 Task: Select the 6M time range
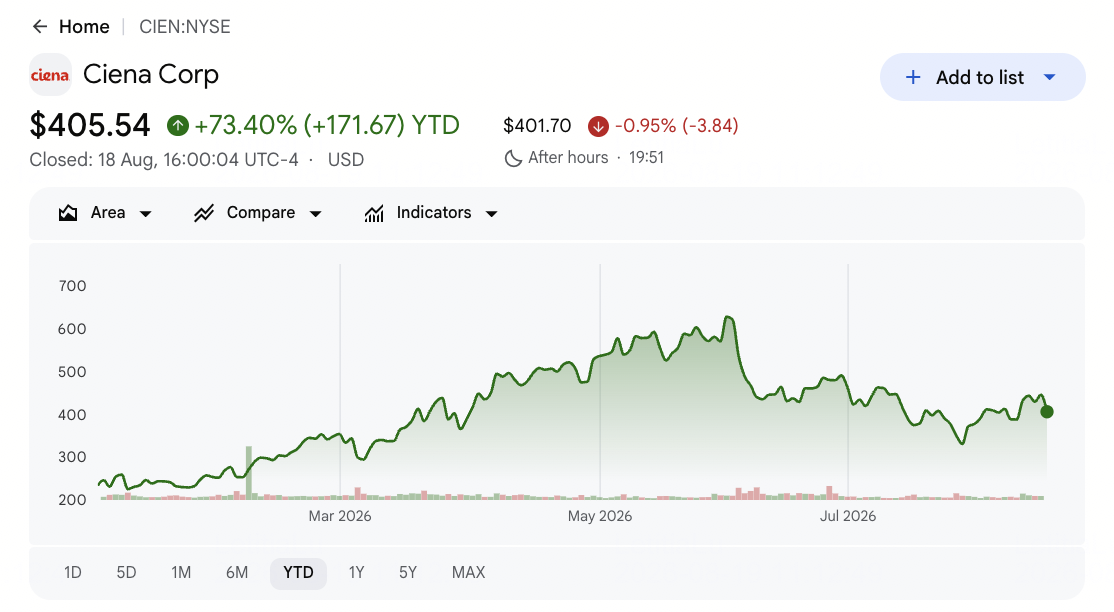coord(237,573)
